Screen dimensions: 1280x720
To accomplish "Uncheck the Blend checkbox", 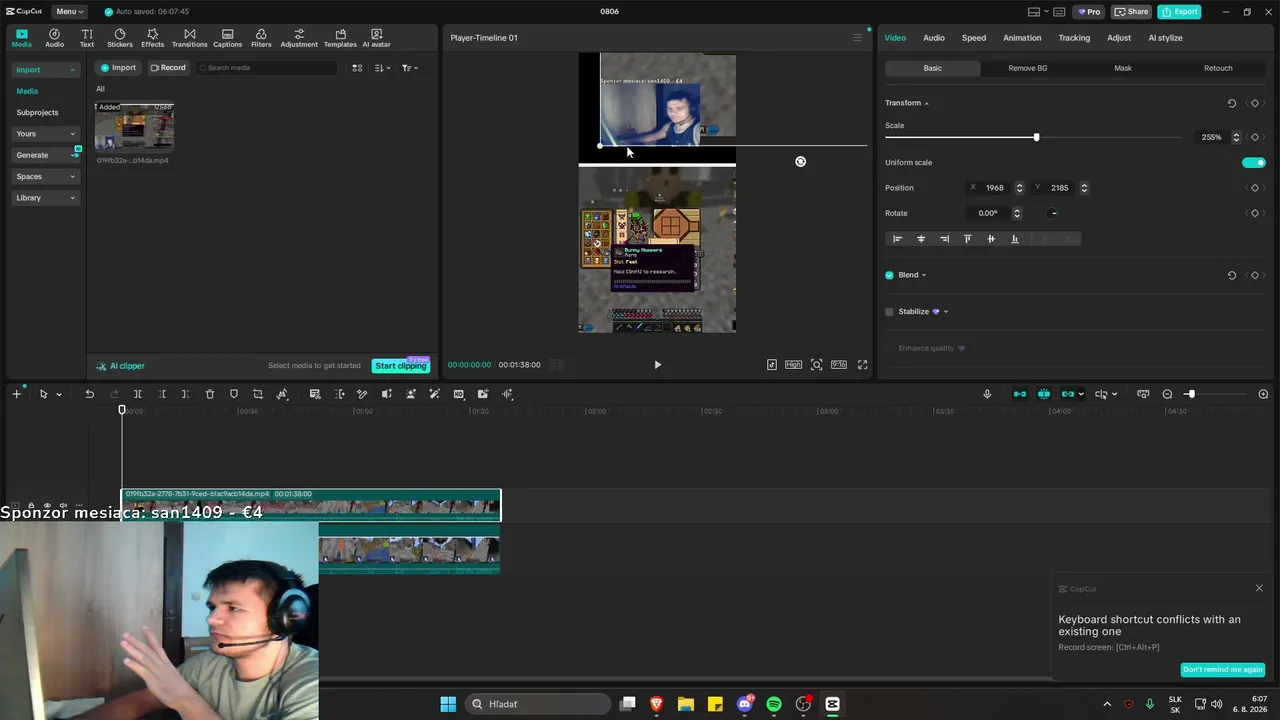I will [889, 275].
